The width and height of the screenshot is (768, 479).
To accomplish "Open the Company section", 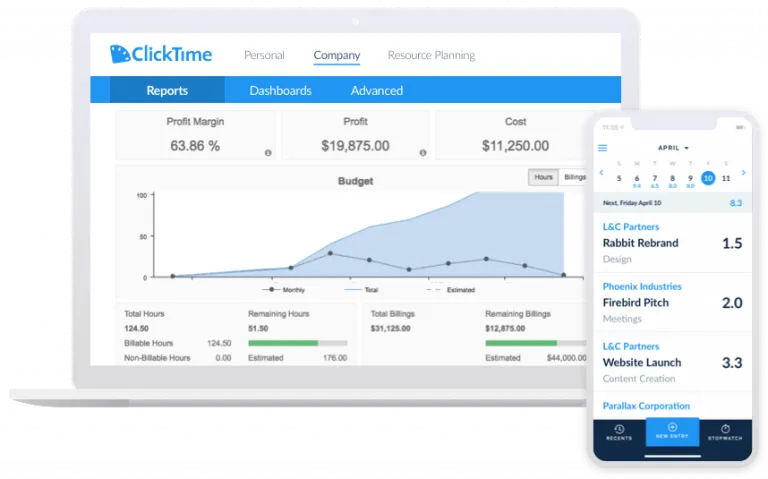I will (x=336, y=55).
